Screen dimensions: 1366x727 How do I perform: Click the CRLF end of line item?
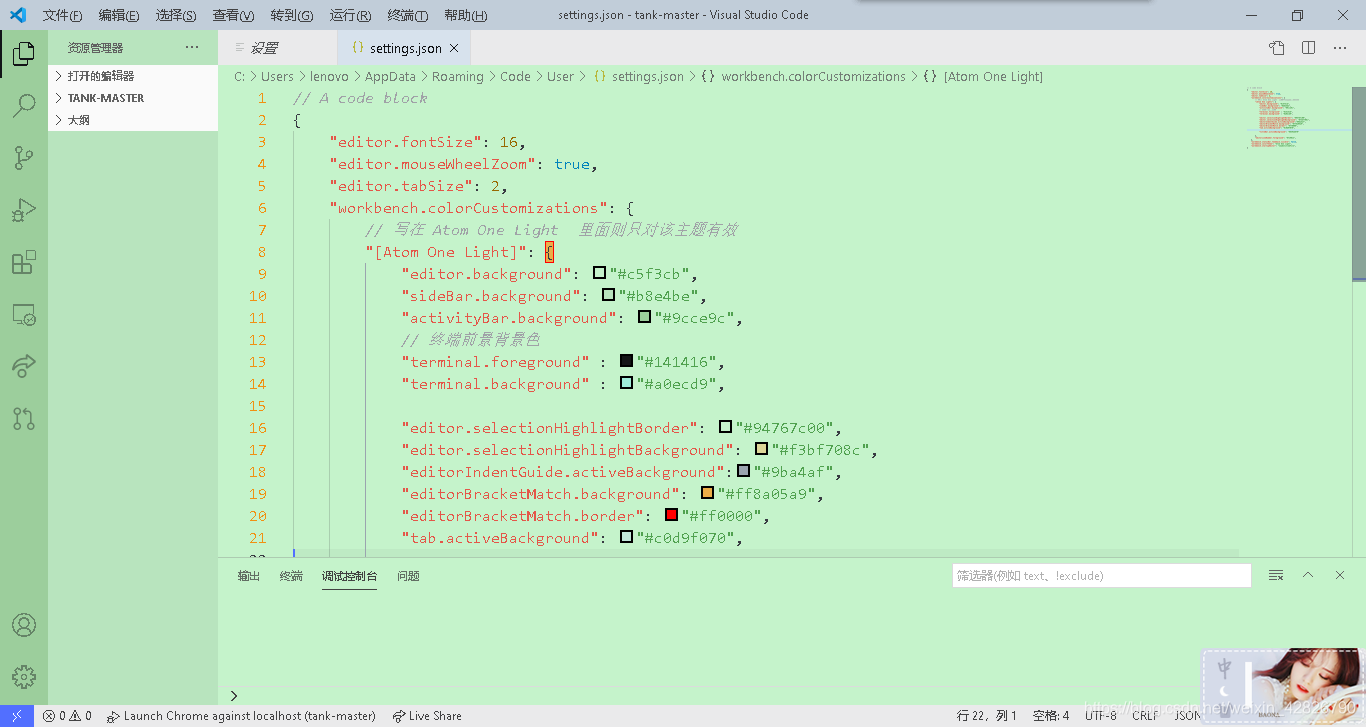click(1145, 716)
